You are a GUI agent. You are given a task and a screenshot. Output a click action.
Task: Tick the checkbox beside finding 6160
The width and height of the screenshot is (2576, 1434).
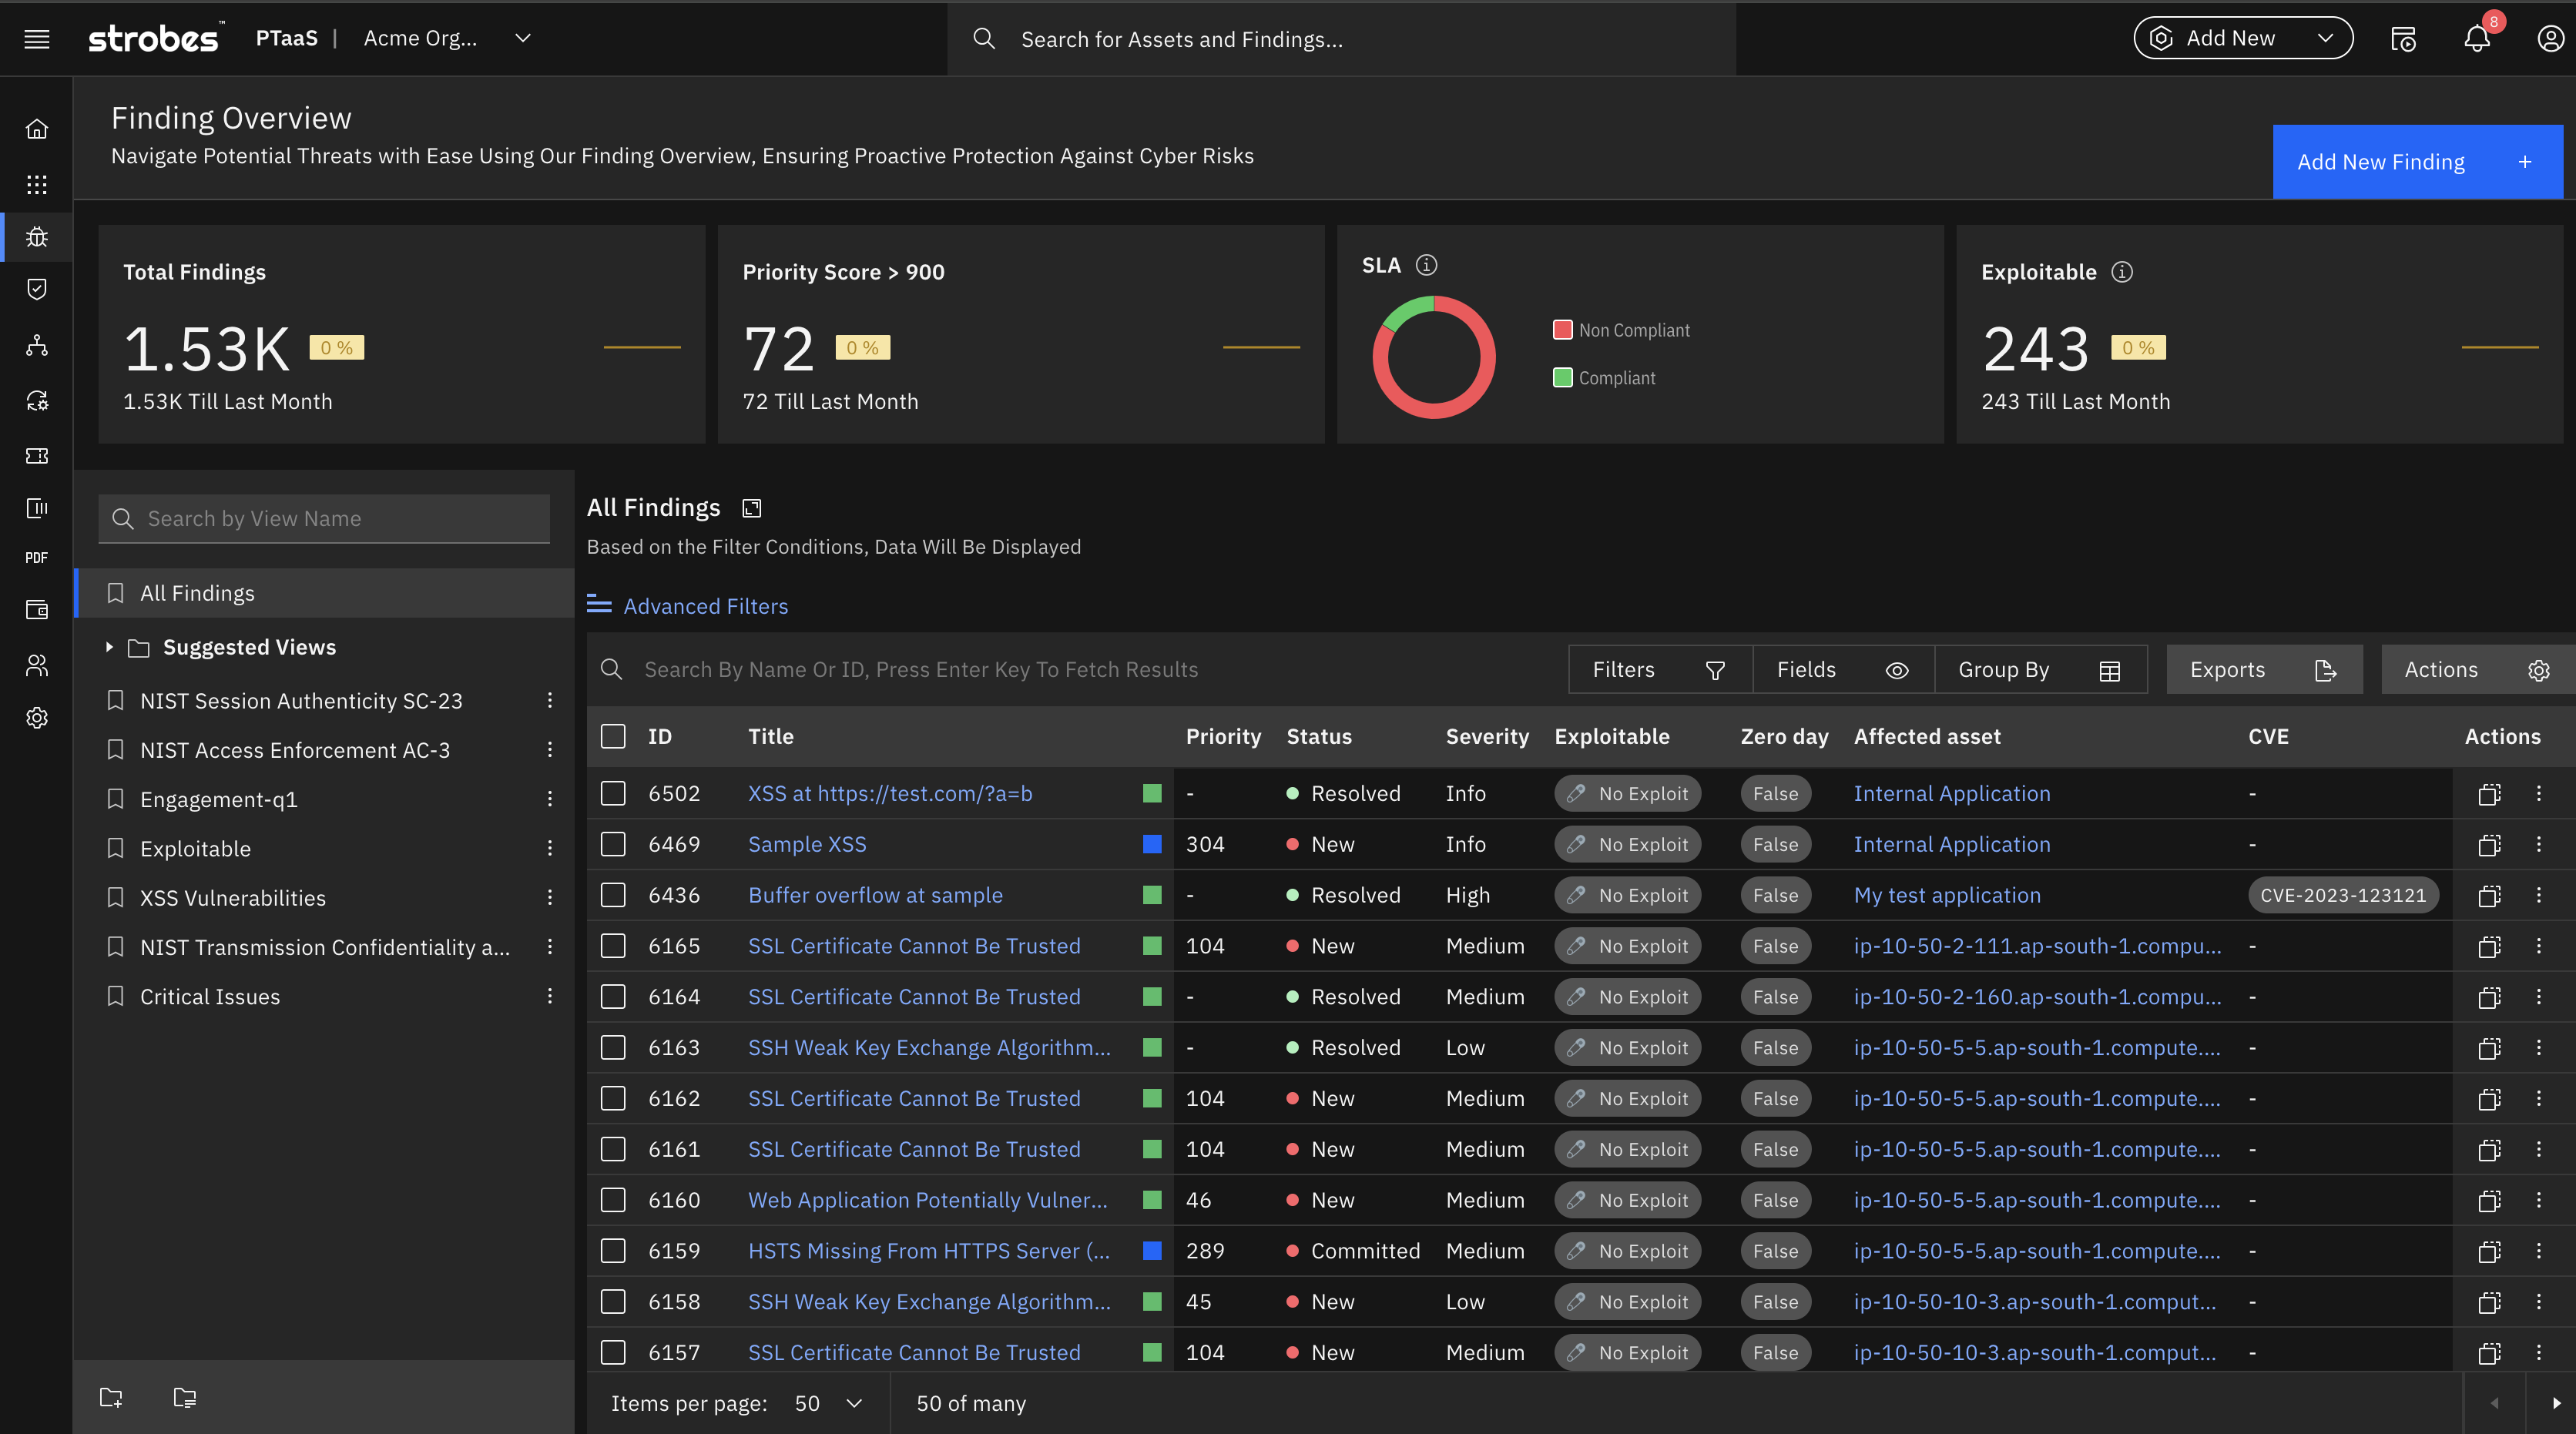point(613,1200)
